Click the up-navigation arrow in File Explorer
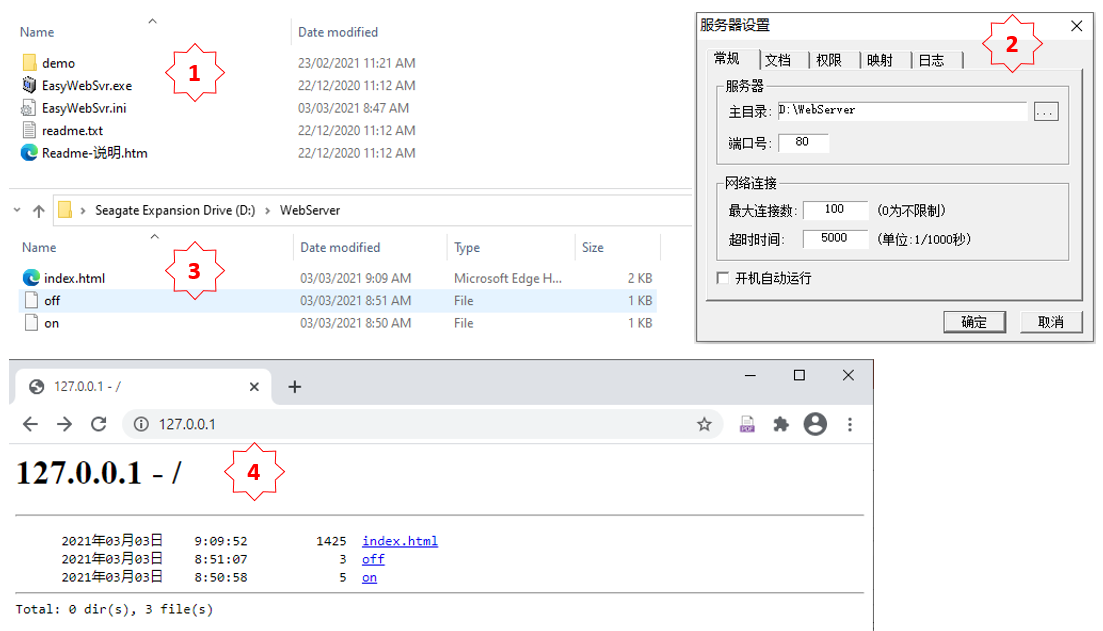Image resolution: width=1103 pixels, height=631 pixels. 36,210
